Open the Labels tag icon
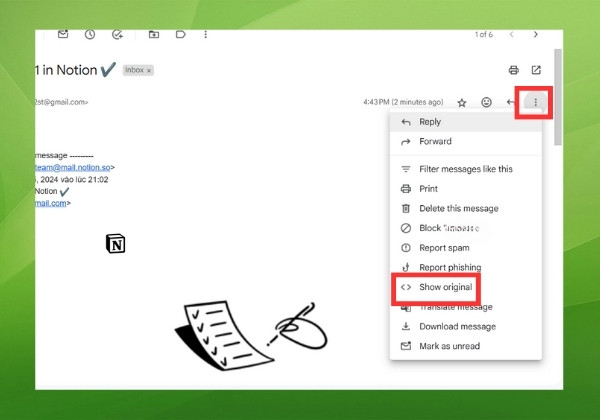Viewport: 600px width, 420px height. tap(181, 34)
